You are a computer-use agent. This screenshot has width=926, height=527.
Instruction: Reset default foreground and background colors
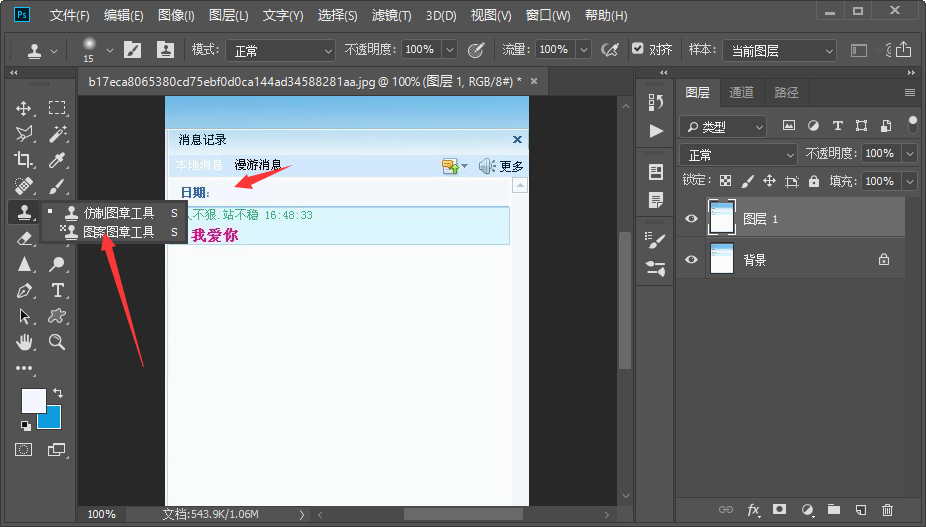coord(25,425)
